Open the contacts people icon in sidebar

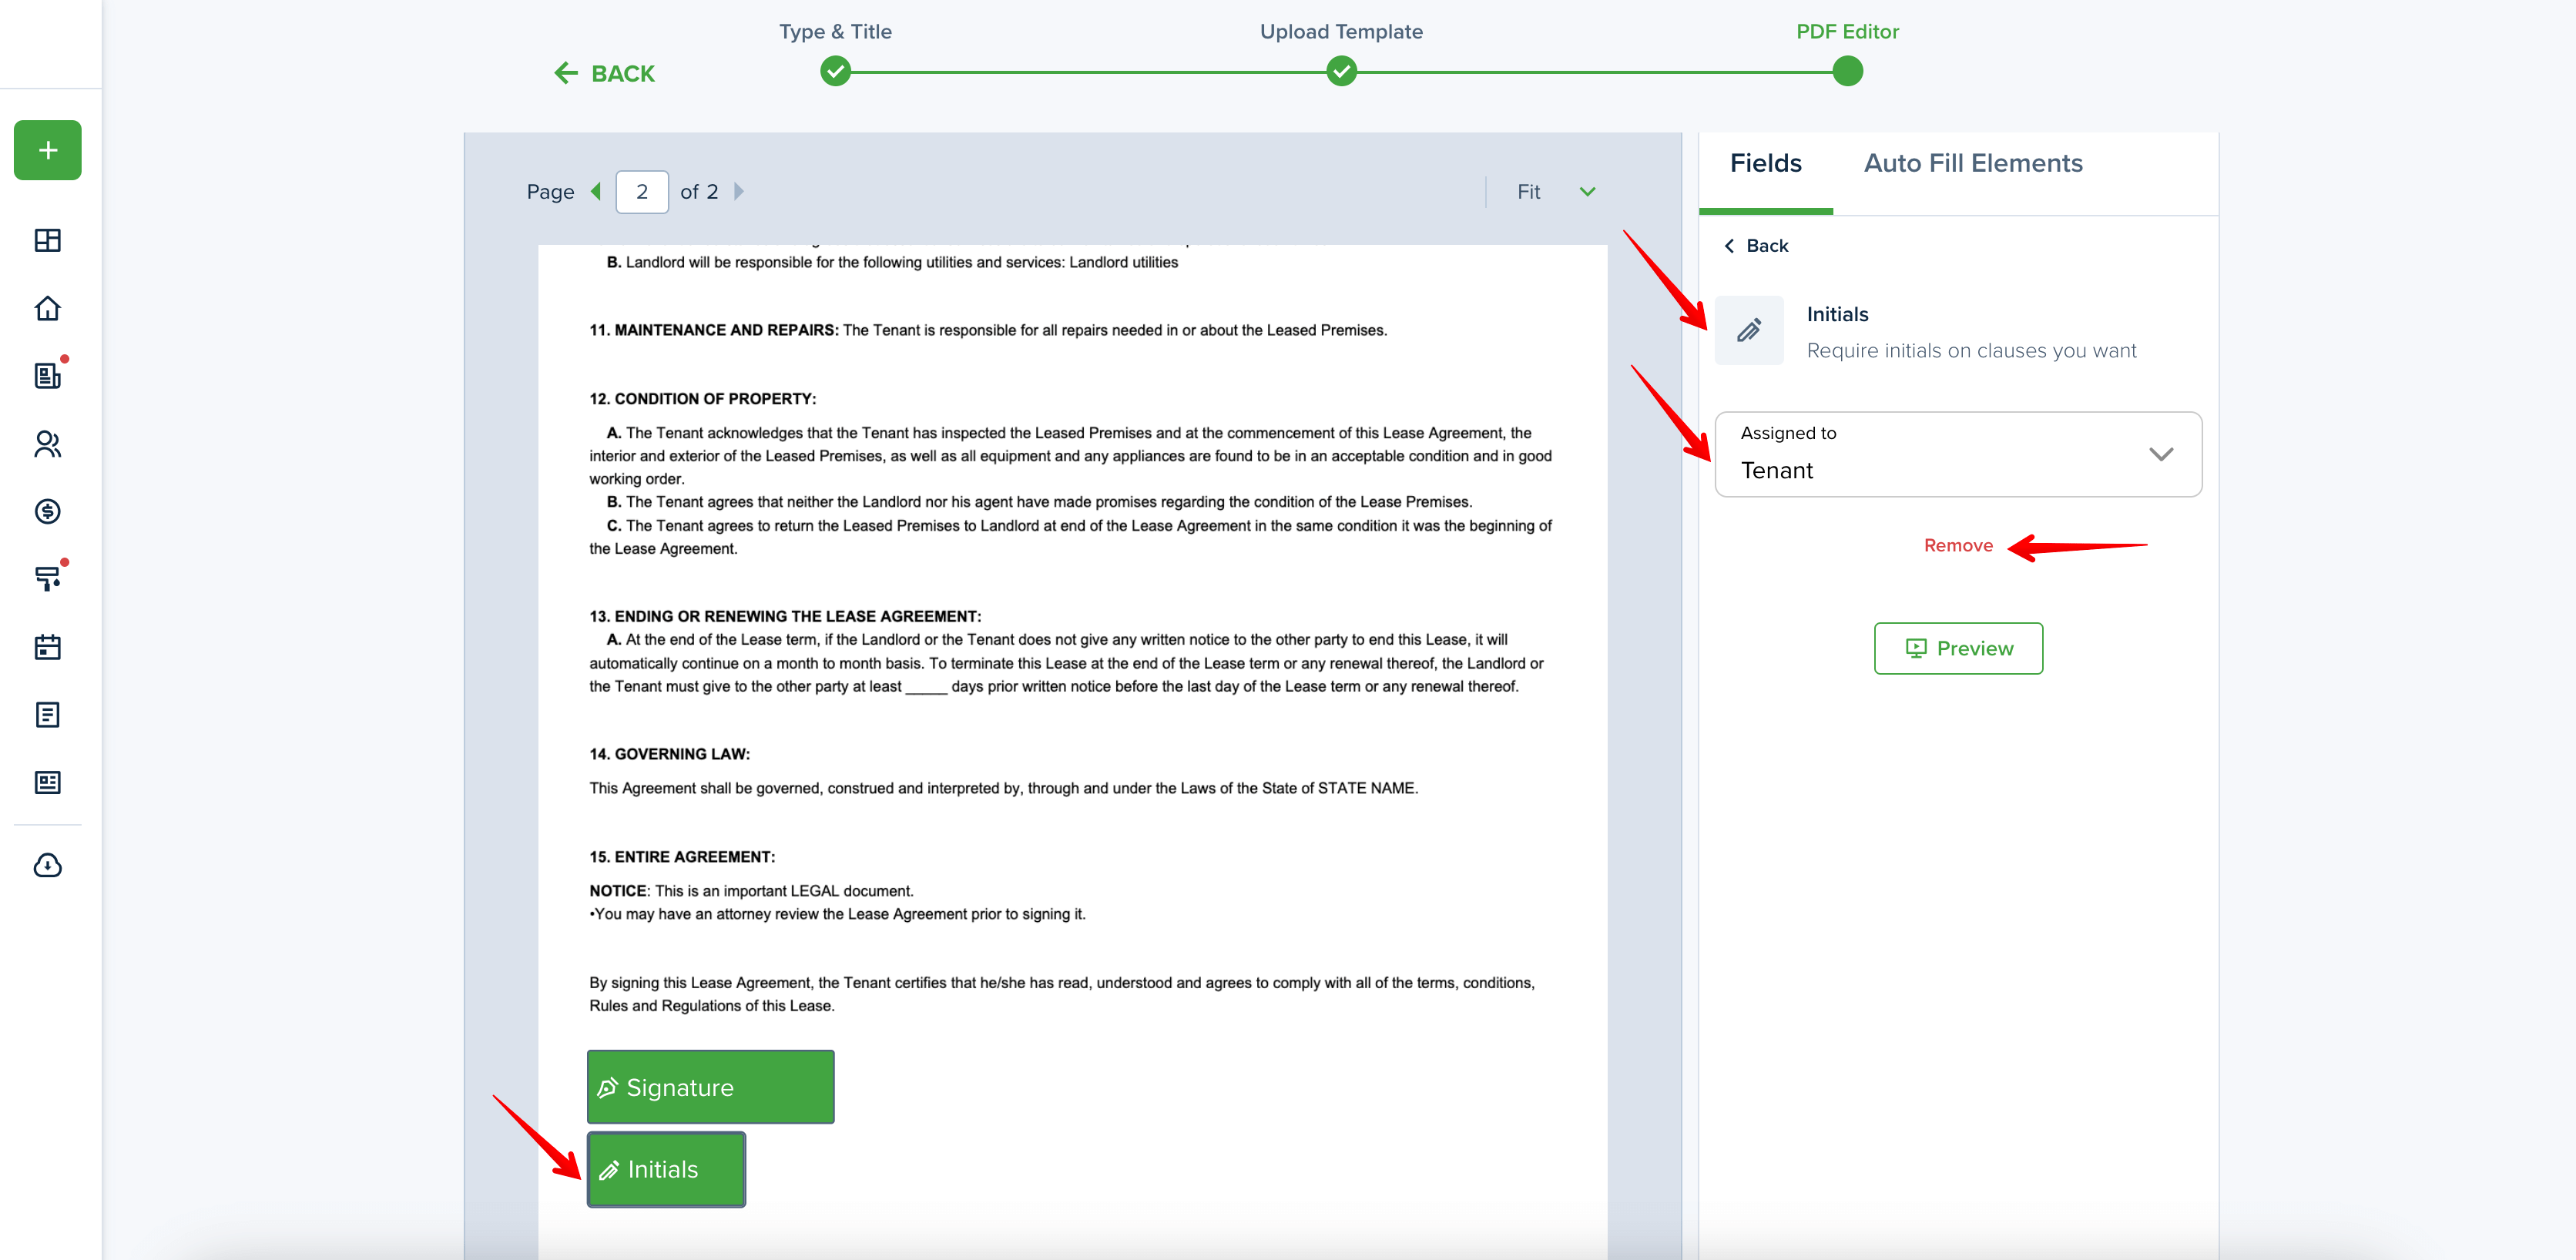point(47,443)
